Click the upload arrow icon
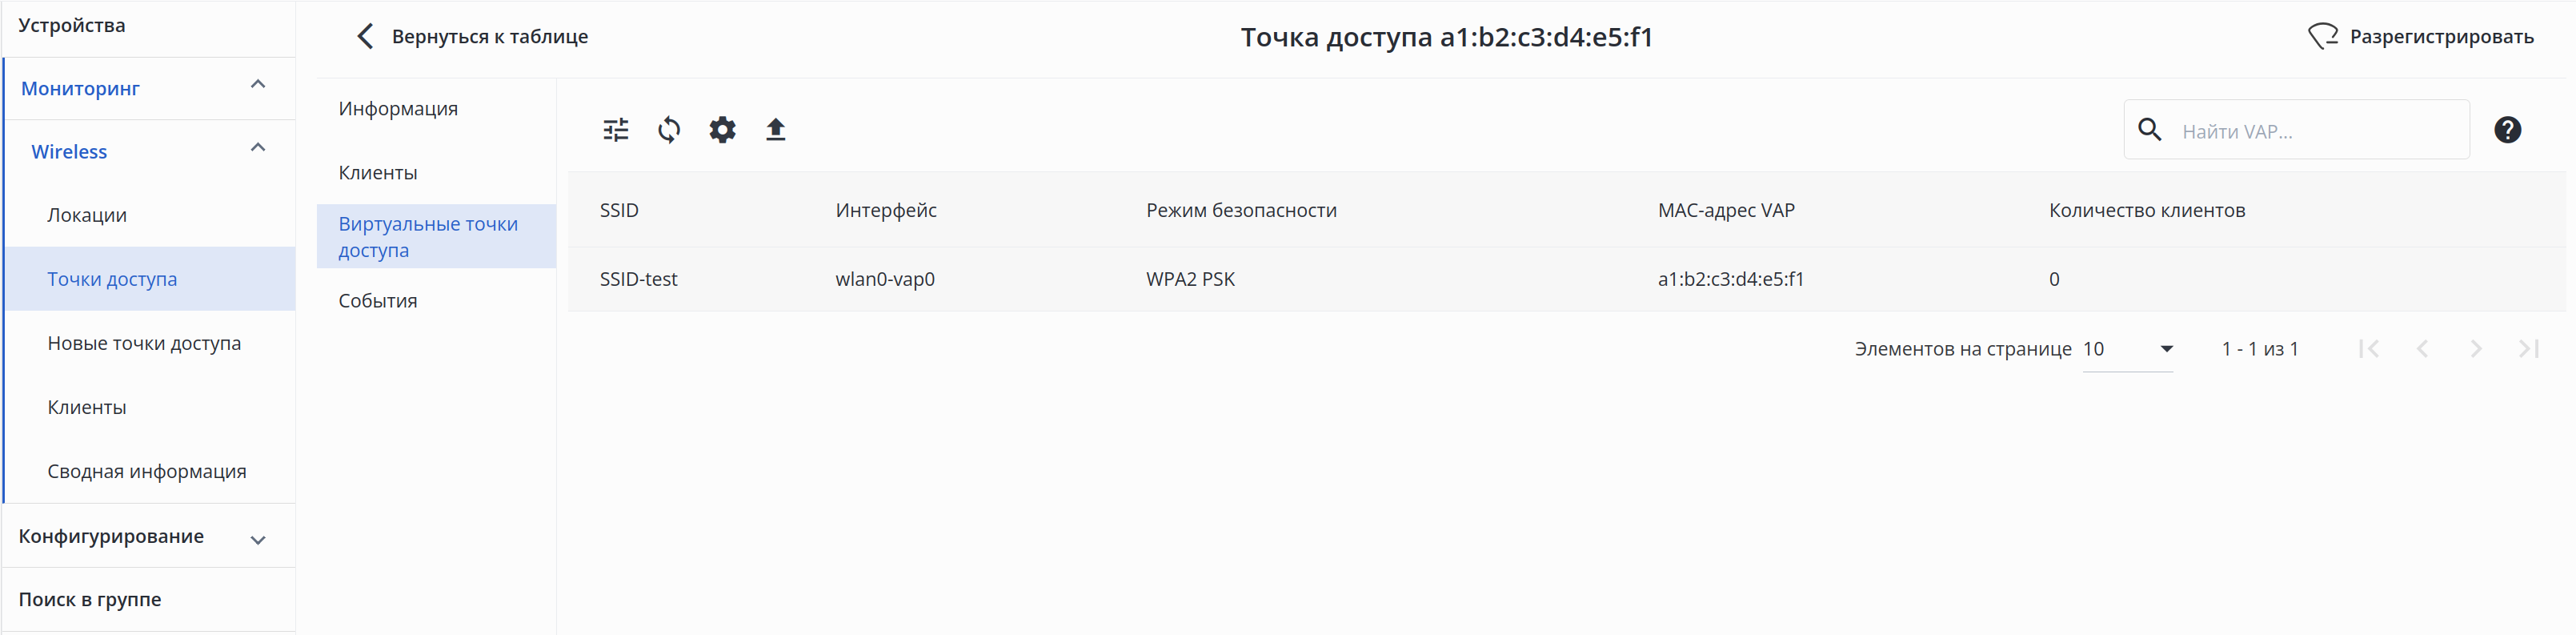 (x=775, y=130)
